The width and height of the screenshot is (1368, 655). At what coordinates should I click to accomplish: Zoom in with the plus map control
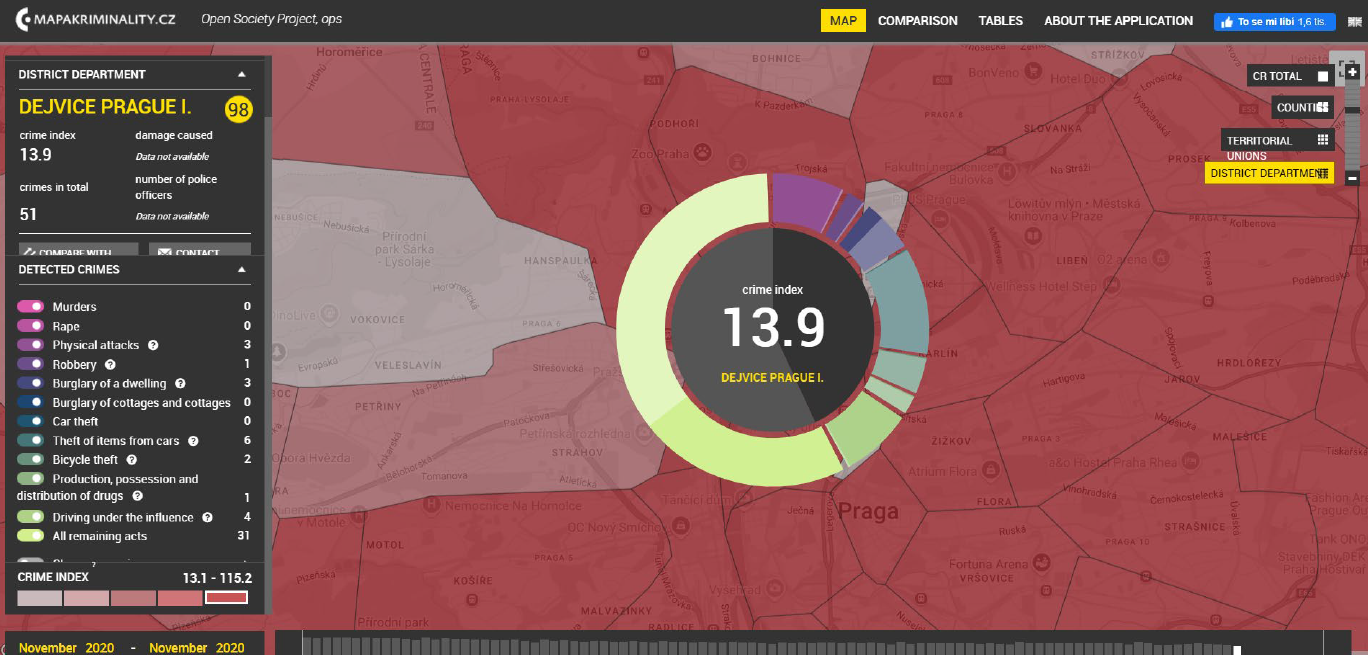(1352, 72)
